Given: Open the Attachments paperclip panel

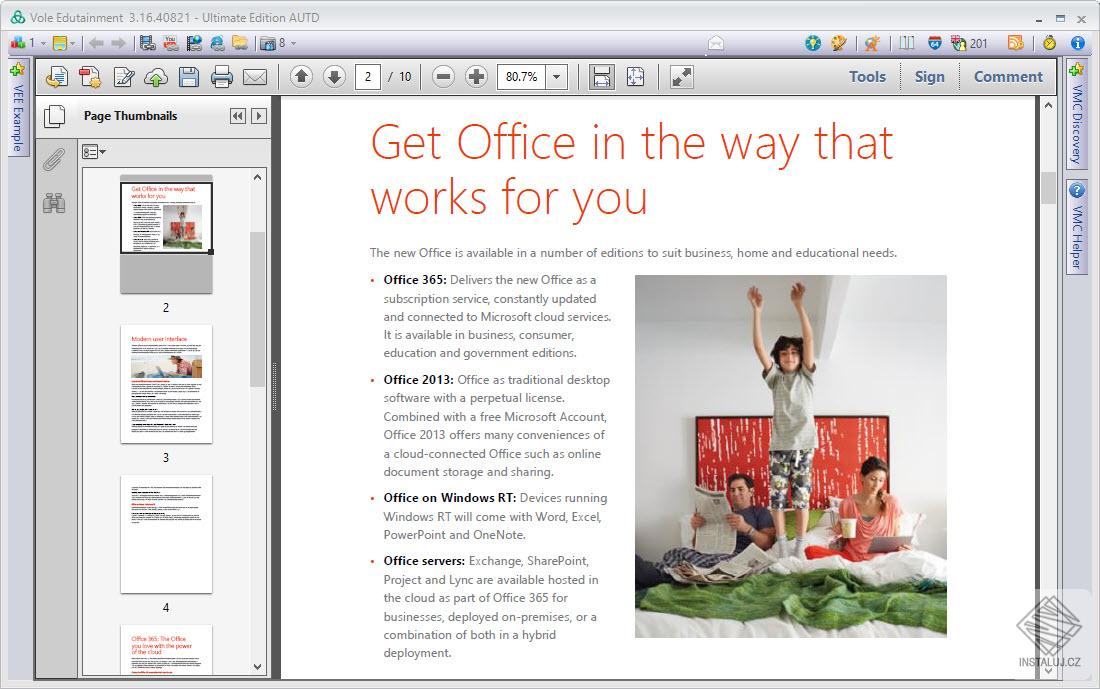Looking at the screenshot, I should coord(54,160).
